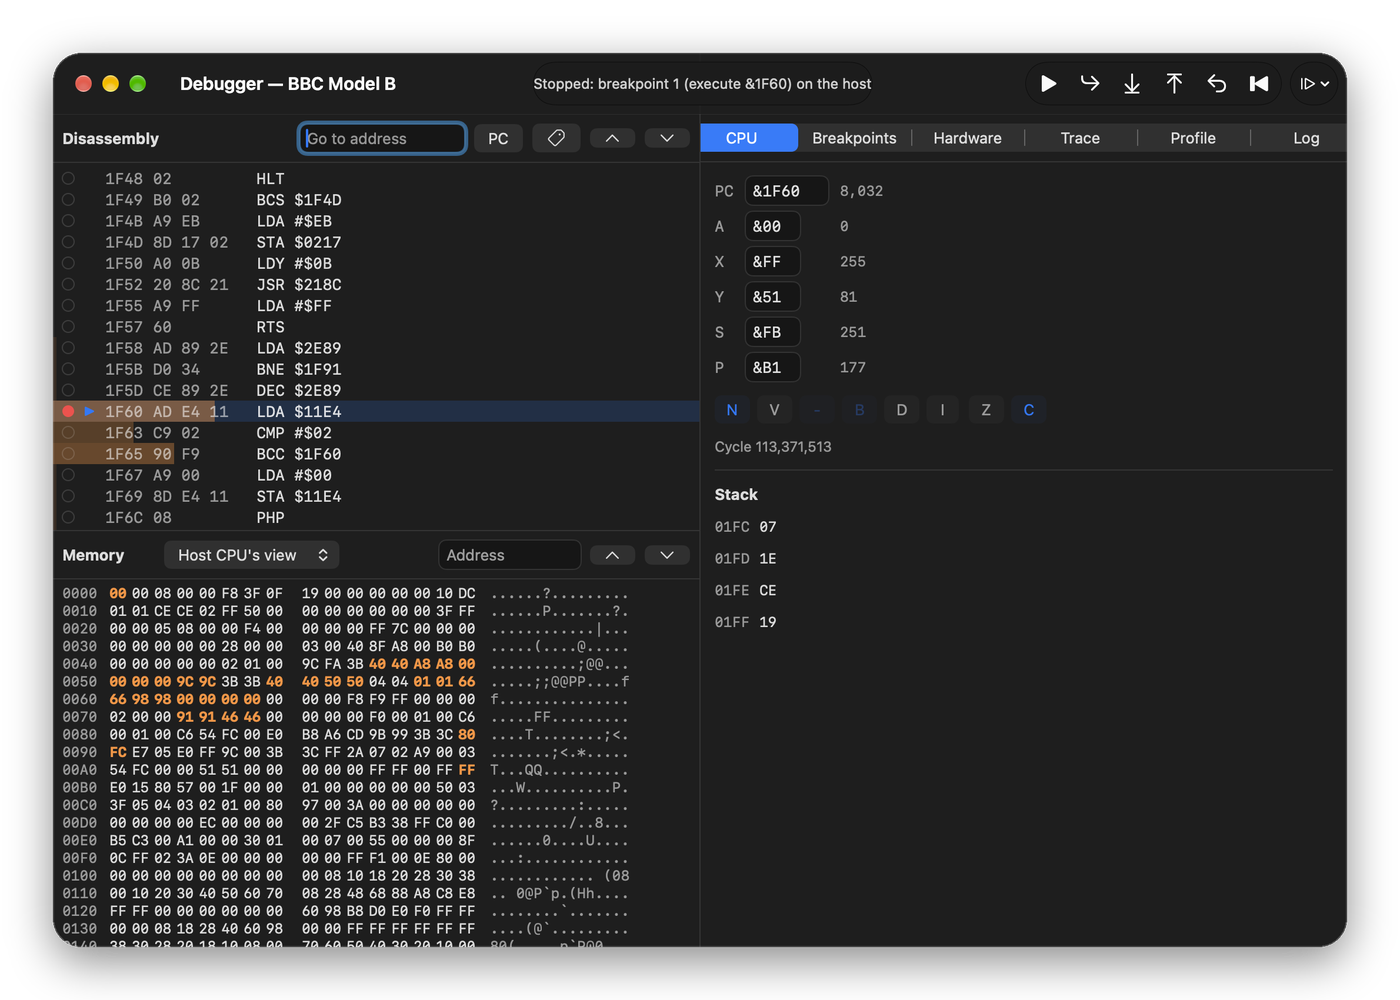
Task: Click the up chevron in the Disassembly header
Action: (612, 138)
